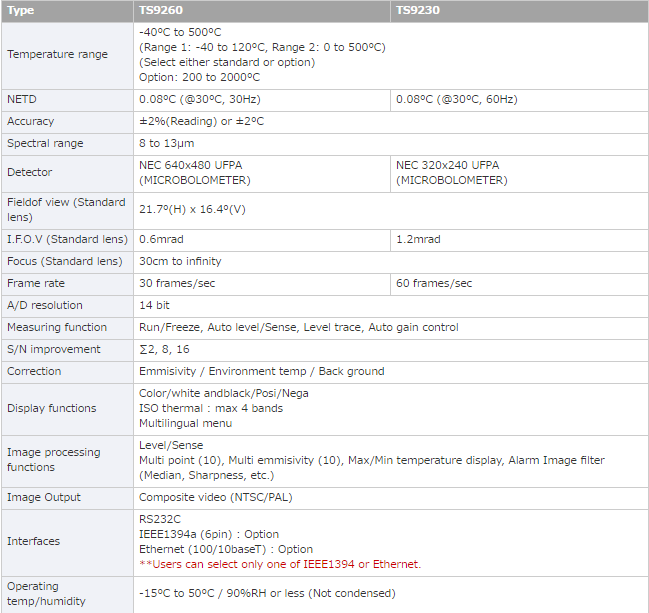
Task: Select 'I.F.O.V (Standard lens)' label
Action: 67,239
